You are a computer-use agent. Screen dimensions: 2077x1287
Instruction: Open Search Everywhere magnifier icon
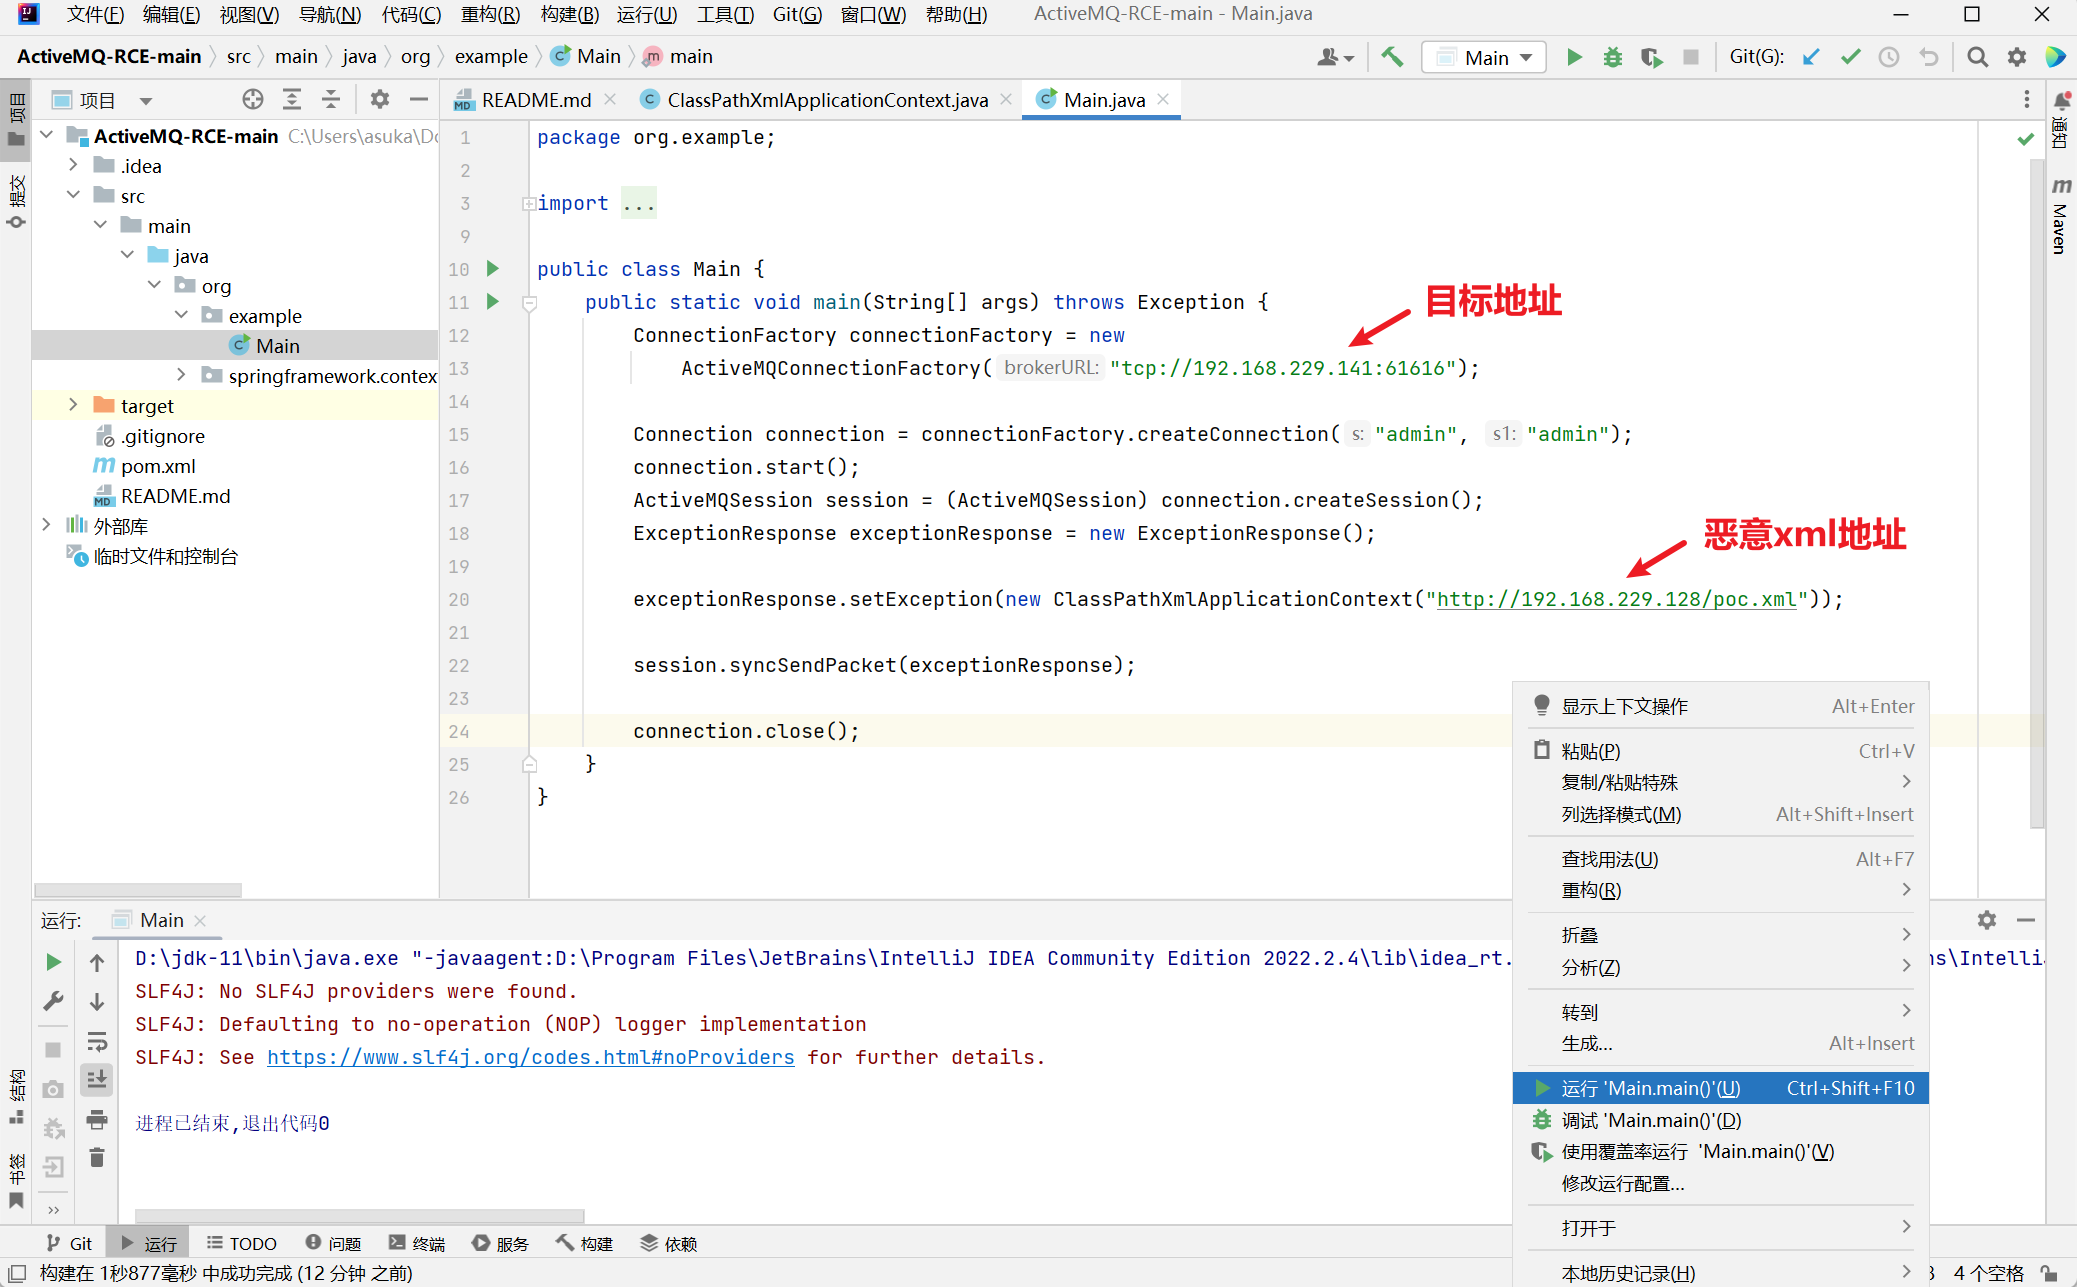click(1977, 57)
